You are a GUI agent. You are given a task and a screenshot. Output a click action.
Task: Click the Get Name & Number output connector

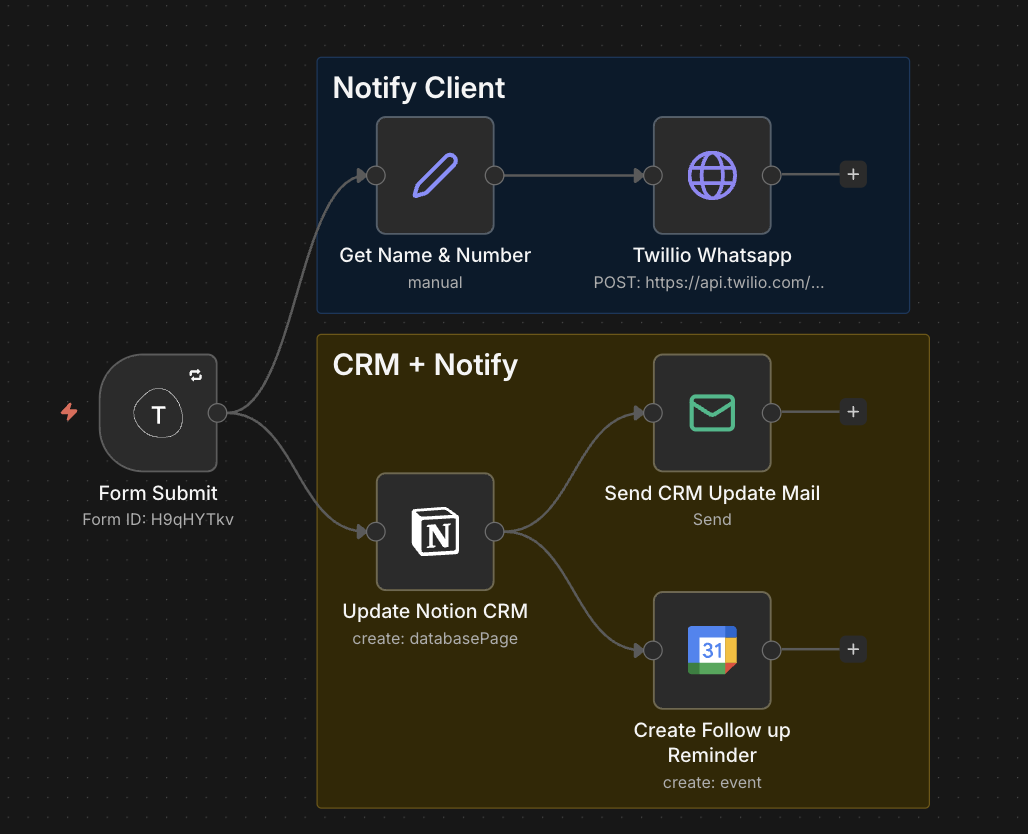(x=494, y=176)
